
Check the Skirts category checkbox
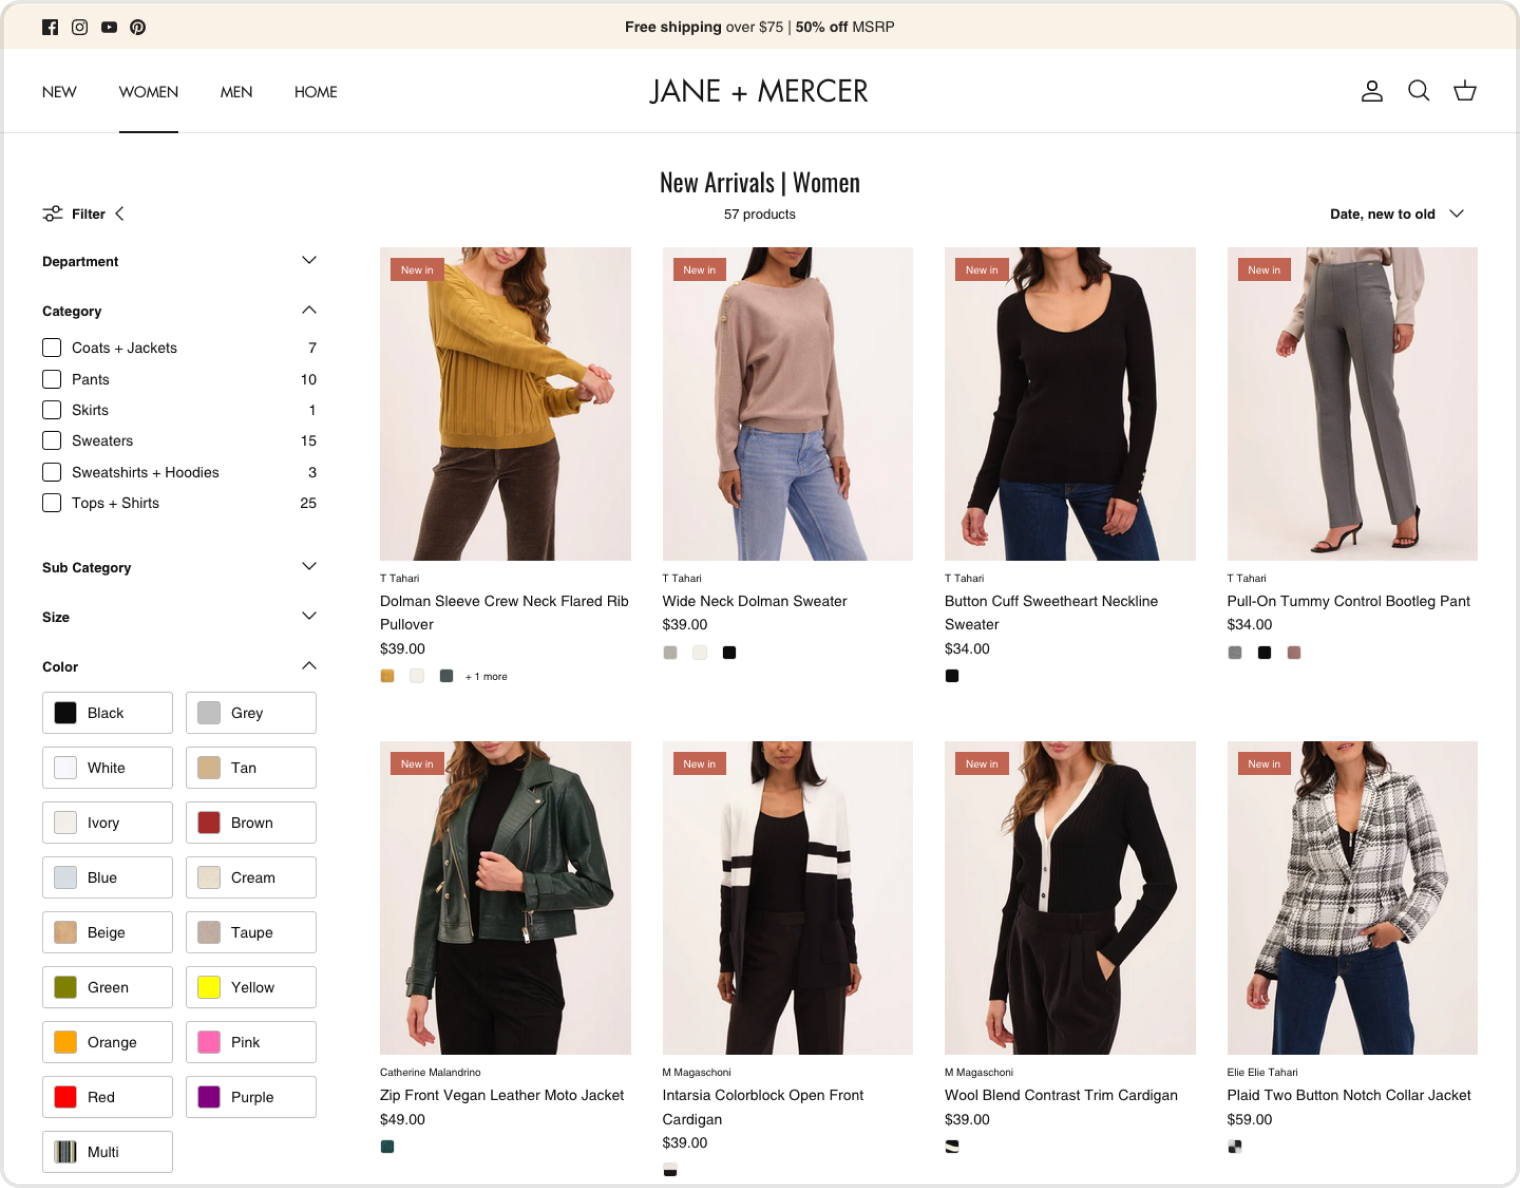tap(52, 410)
